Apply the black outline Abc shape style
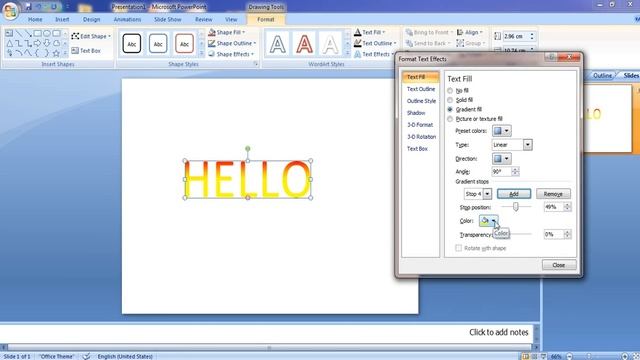The image size is (640, 360). pos(132,44)
